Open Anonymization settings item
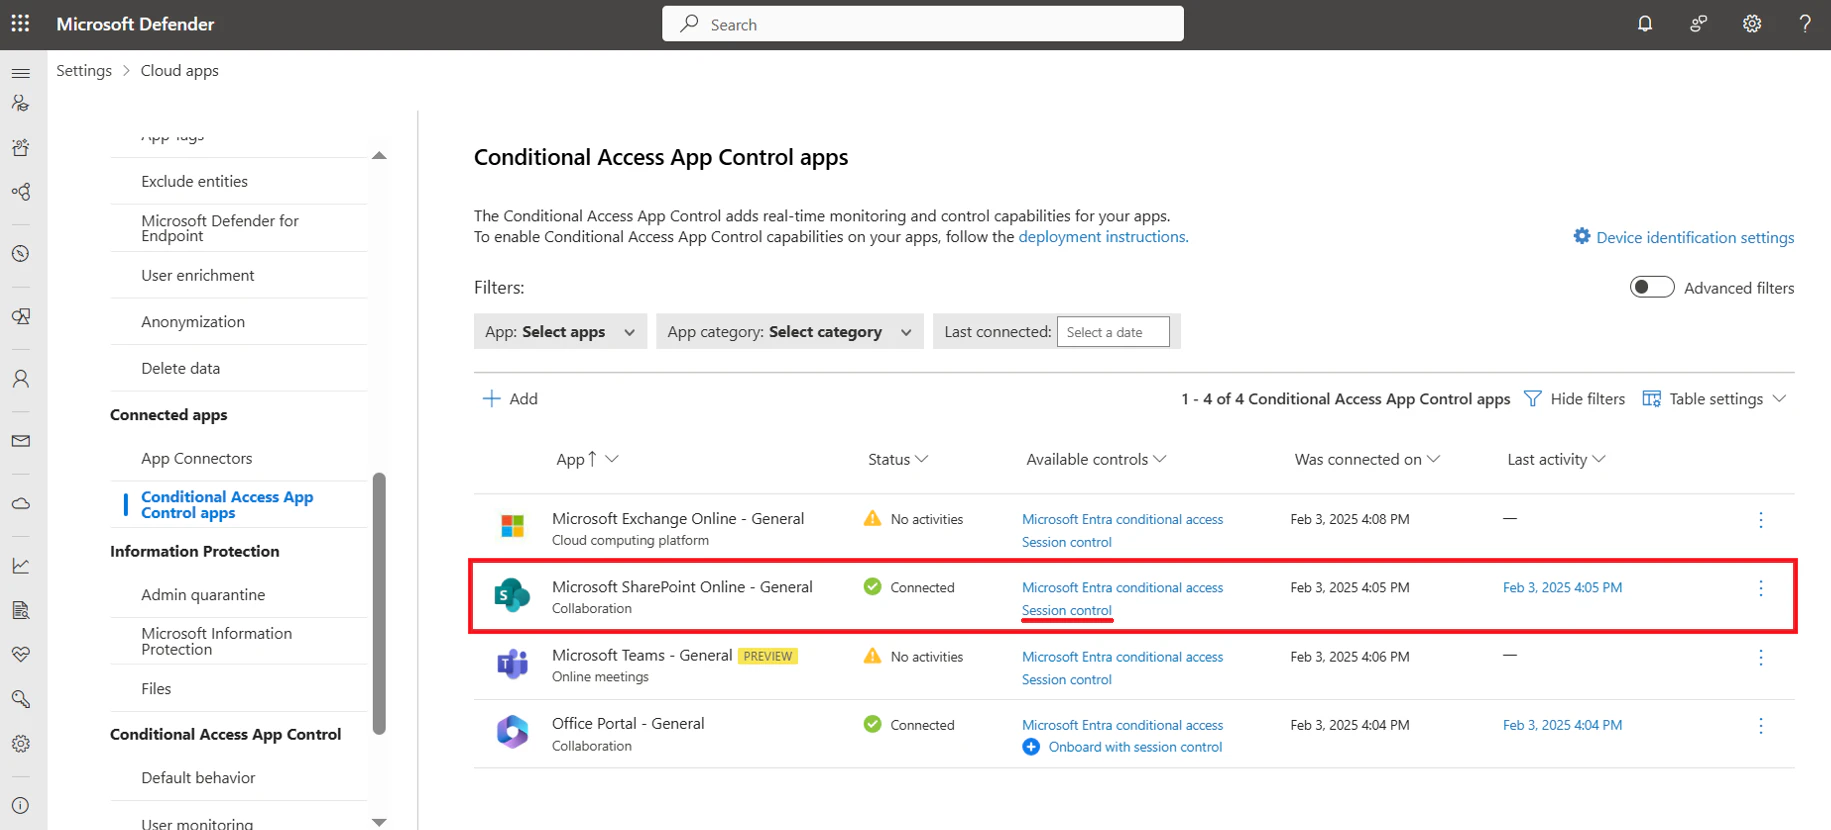 [193, 322]
